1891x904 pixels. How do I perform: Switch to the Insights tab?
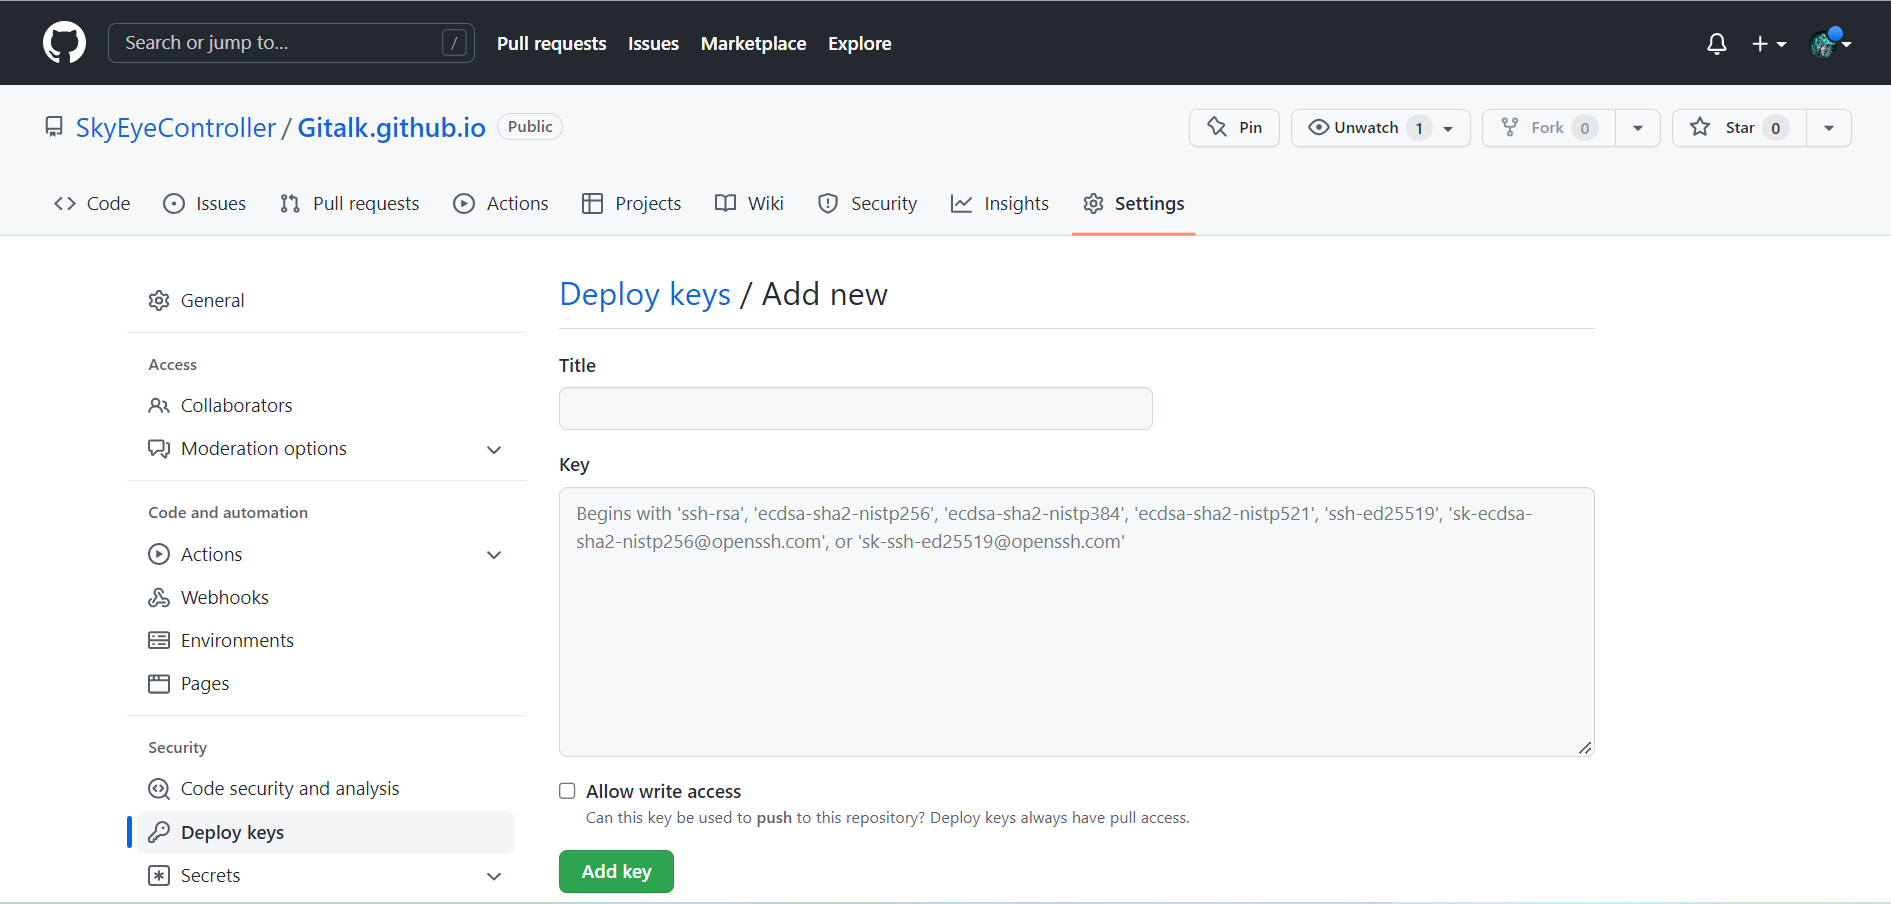pyautogui.click(x=999, y=204)
